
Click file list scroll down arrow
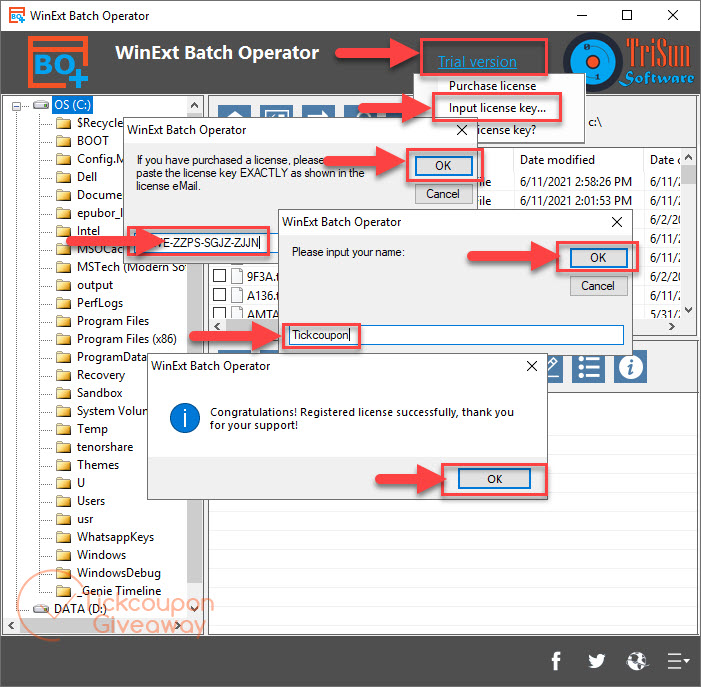tap(688, 309)
